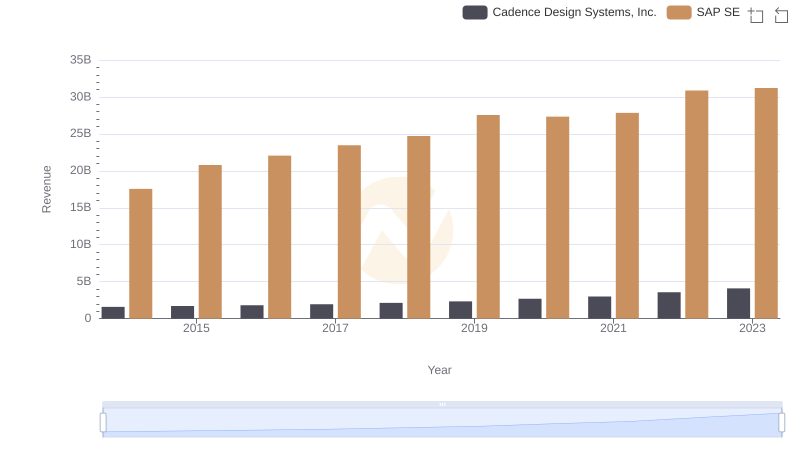Toggle the Cadence Design Systems legend entry
The image size is (800, 461).
pyautogui.click(x=559, y=12)
